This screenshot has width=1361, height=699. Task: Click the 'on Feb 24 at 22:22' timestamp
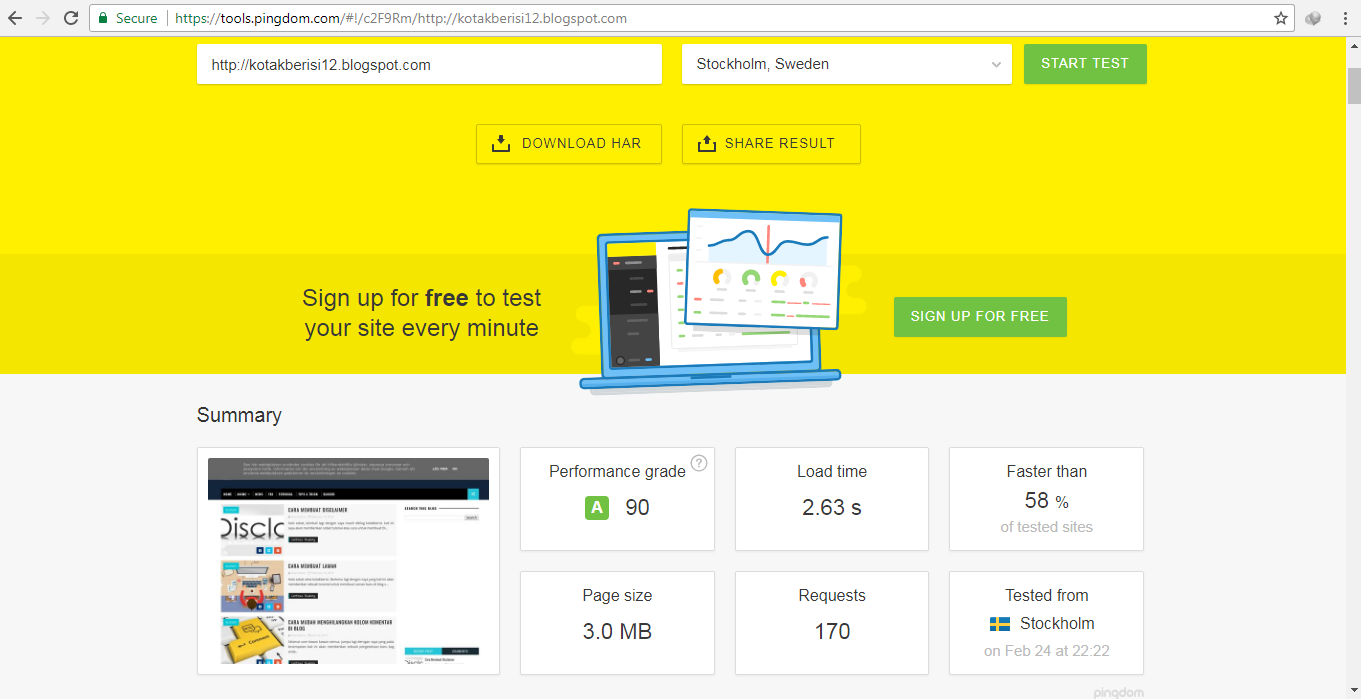click(x=1047, y=651)
